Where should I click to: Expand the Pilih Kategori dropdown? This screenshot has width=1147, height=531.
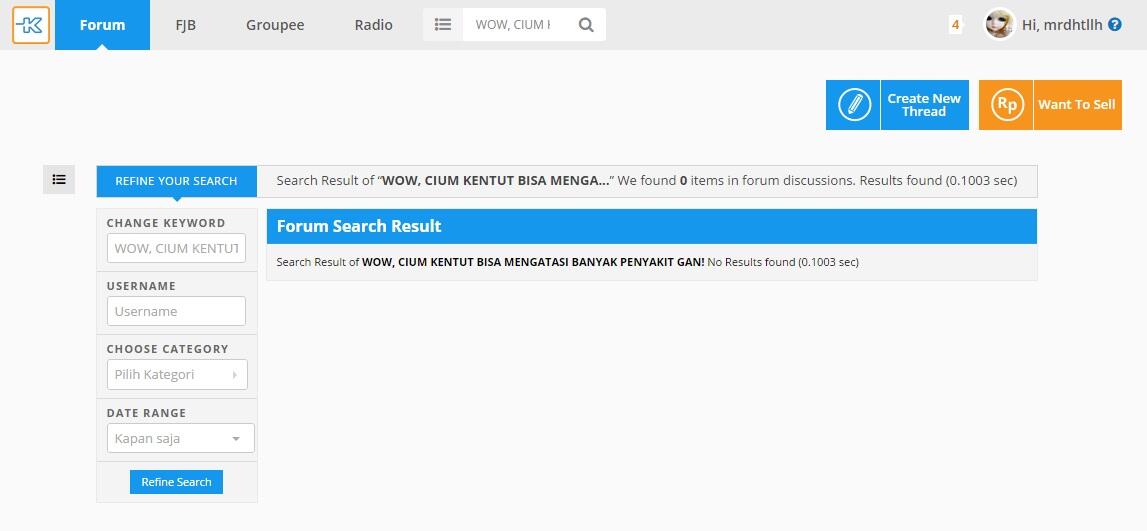coord(177,374)
